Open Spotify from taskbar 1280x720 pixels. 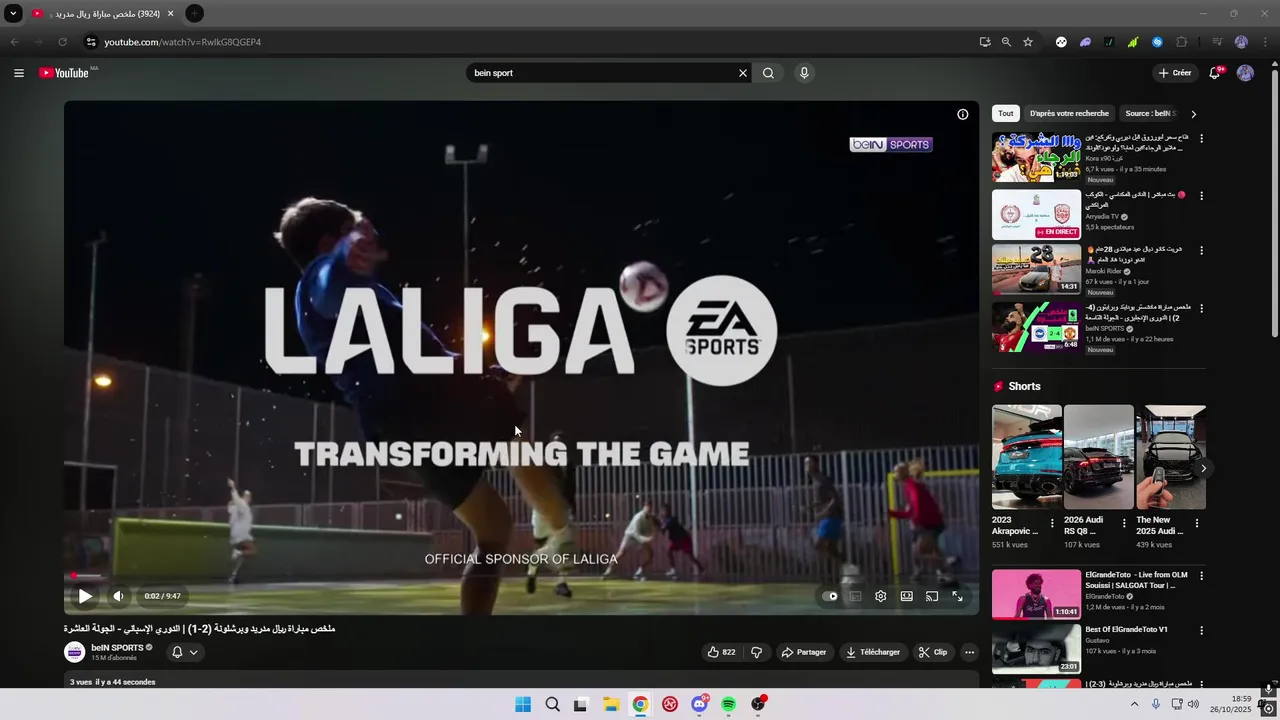click(729, 704)
